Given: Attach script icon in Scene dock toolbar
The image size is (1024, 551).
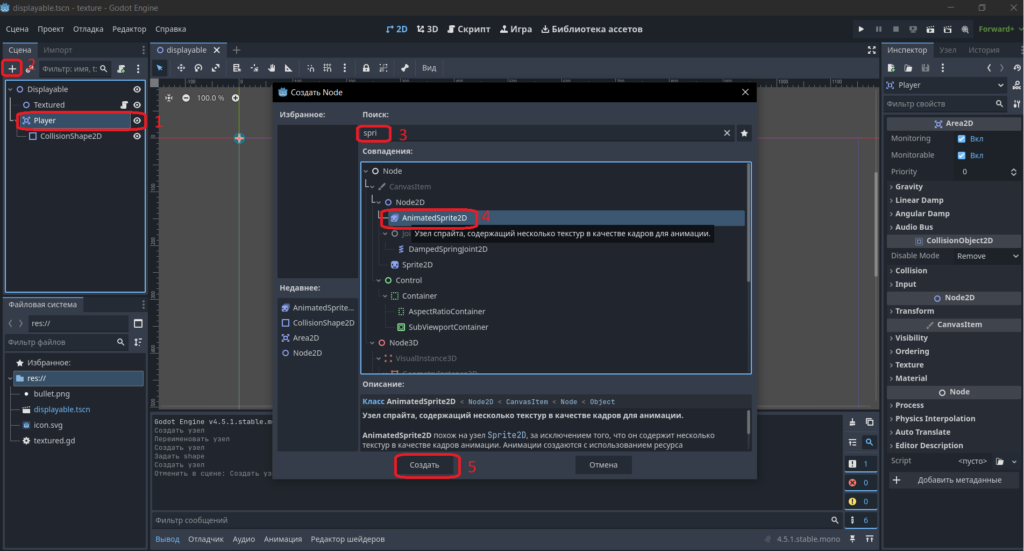Looking at the screenshot, I should pos(121,69).
